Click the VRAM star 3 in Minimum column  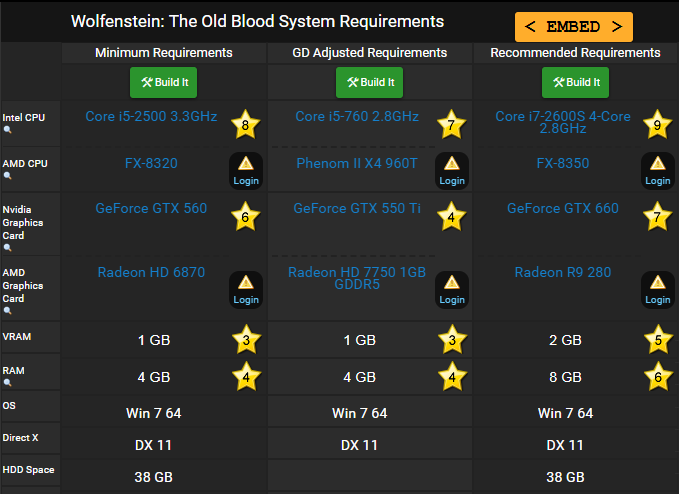pos(246,339)
